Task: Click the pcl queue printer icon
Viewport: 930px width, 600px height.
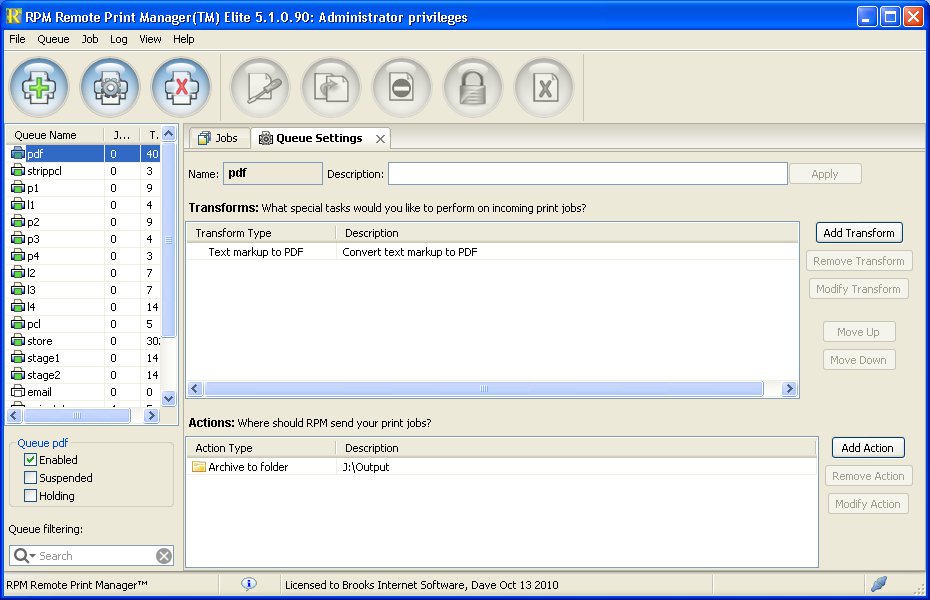Action: (18, 324)
